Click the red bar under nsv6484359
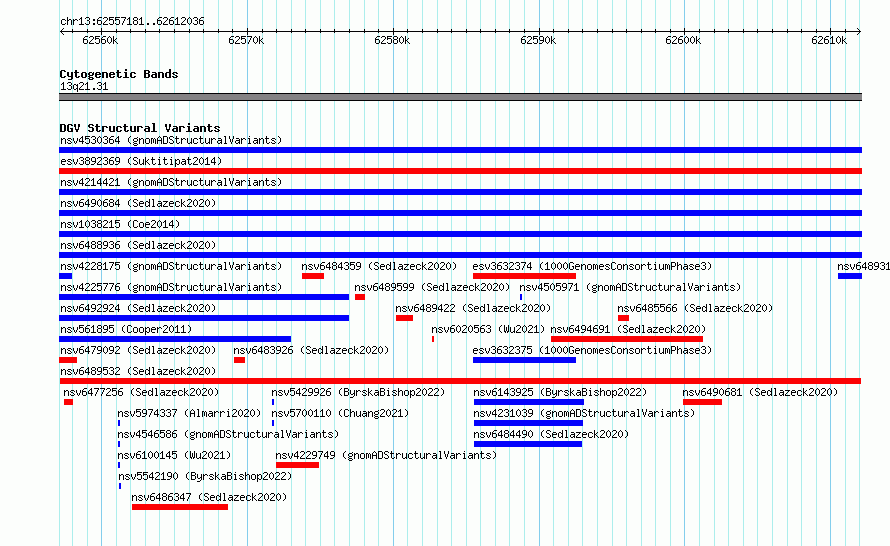Screen dimensions: 890x546 [x=313, y=276]
